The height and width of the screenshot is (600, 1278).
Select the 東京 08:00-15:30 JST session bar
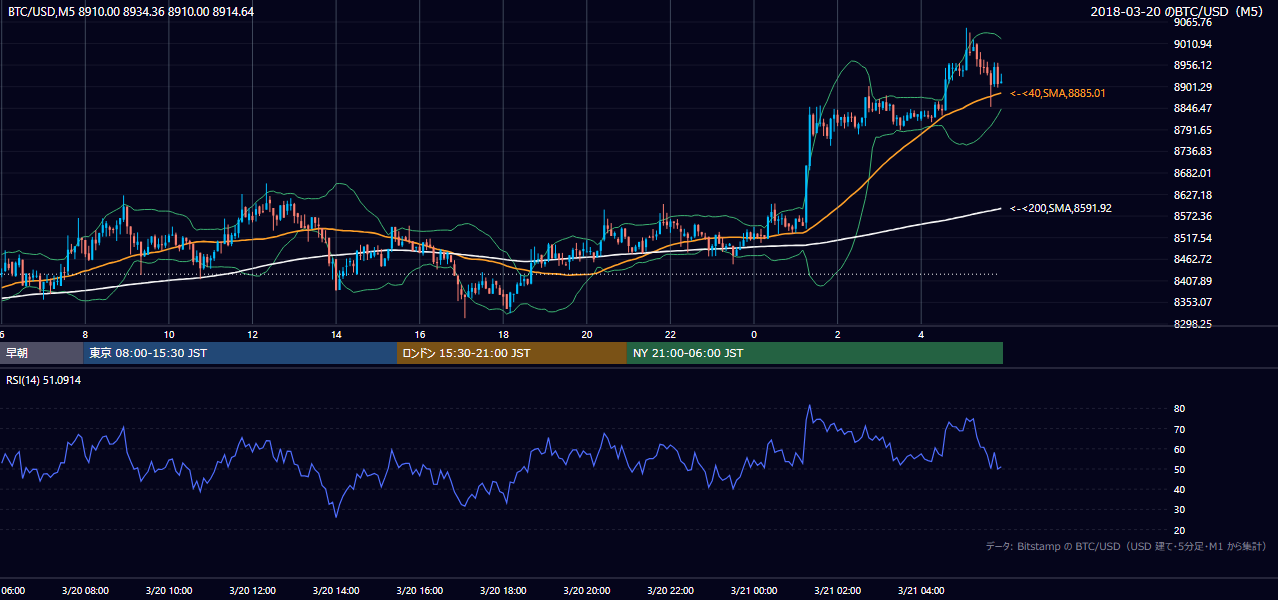(x=241, y=353)
